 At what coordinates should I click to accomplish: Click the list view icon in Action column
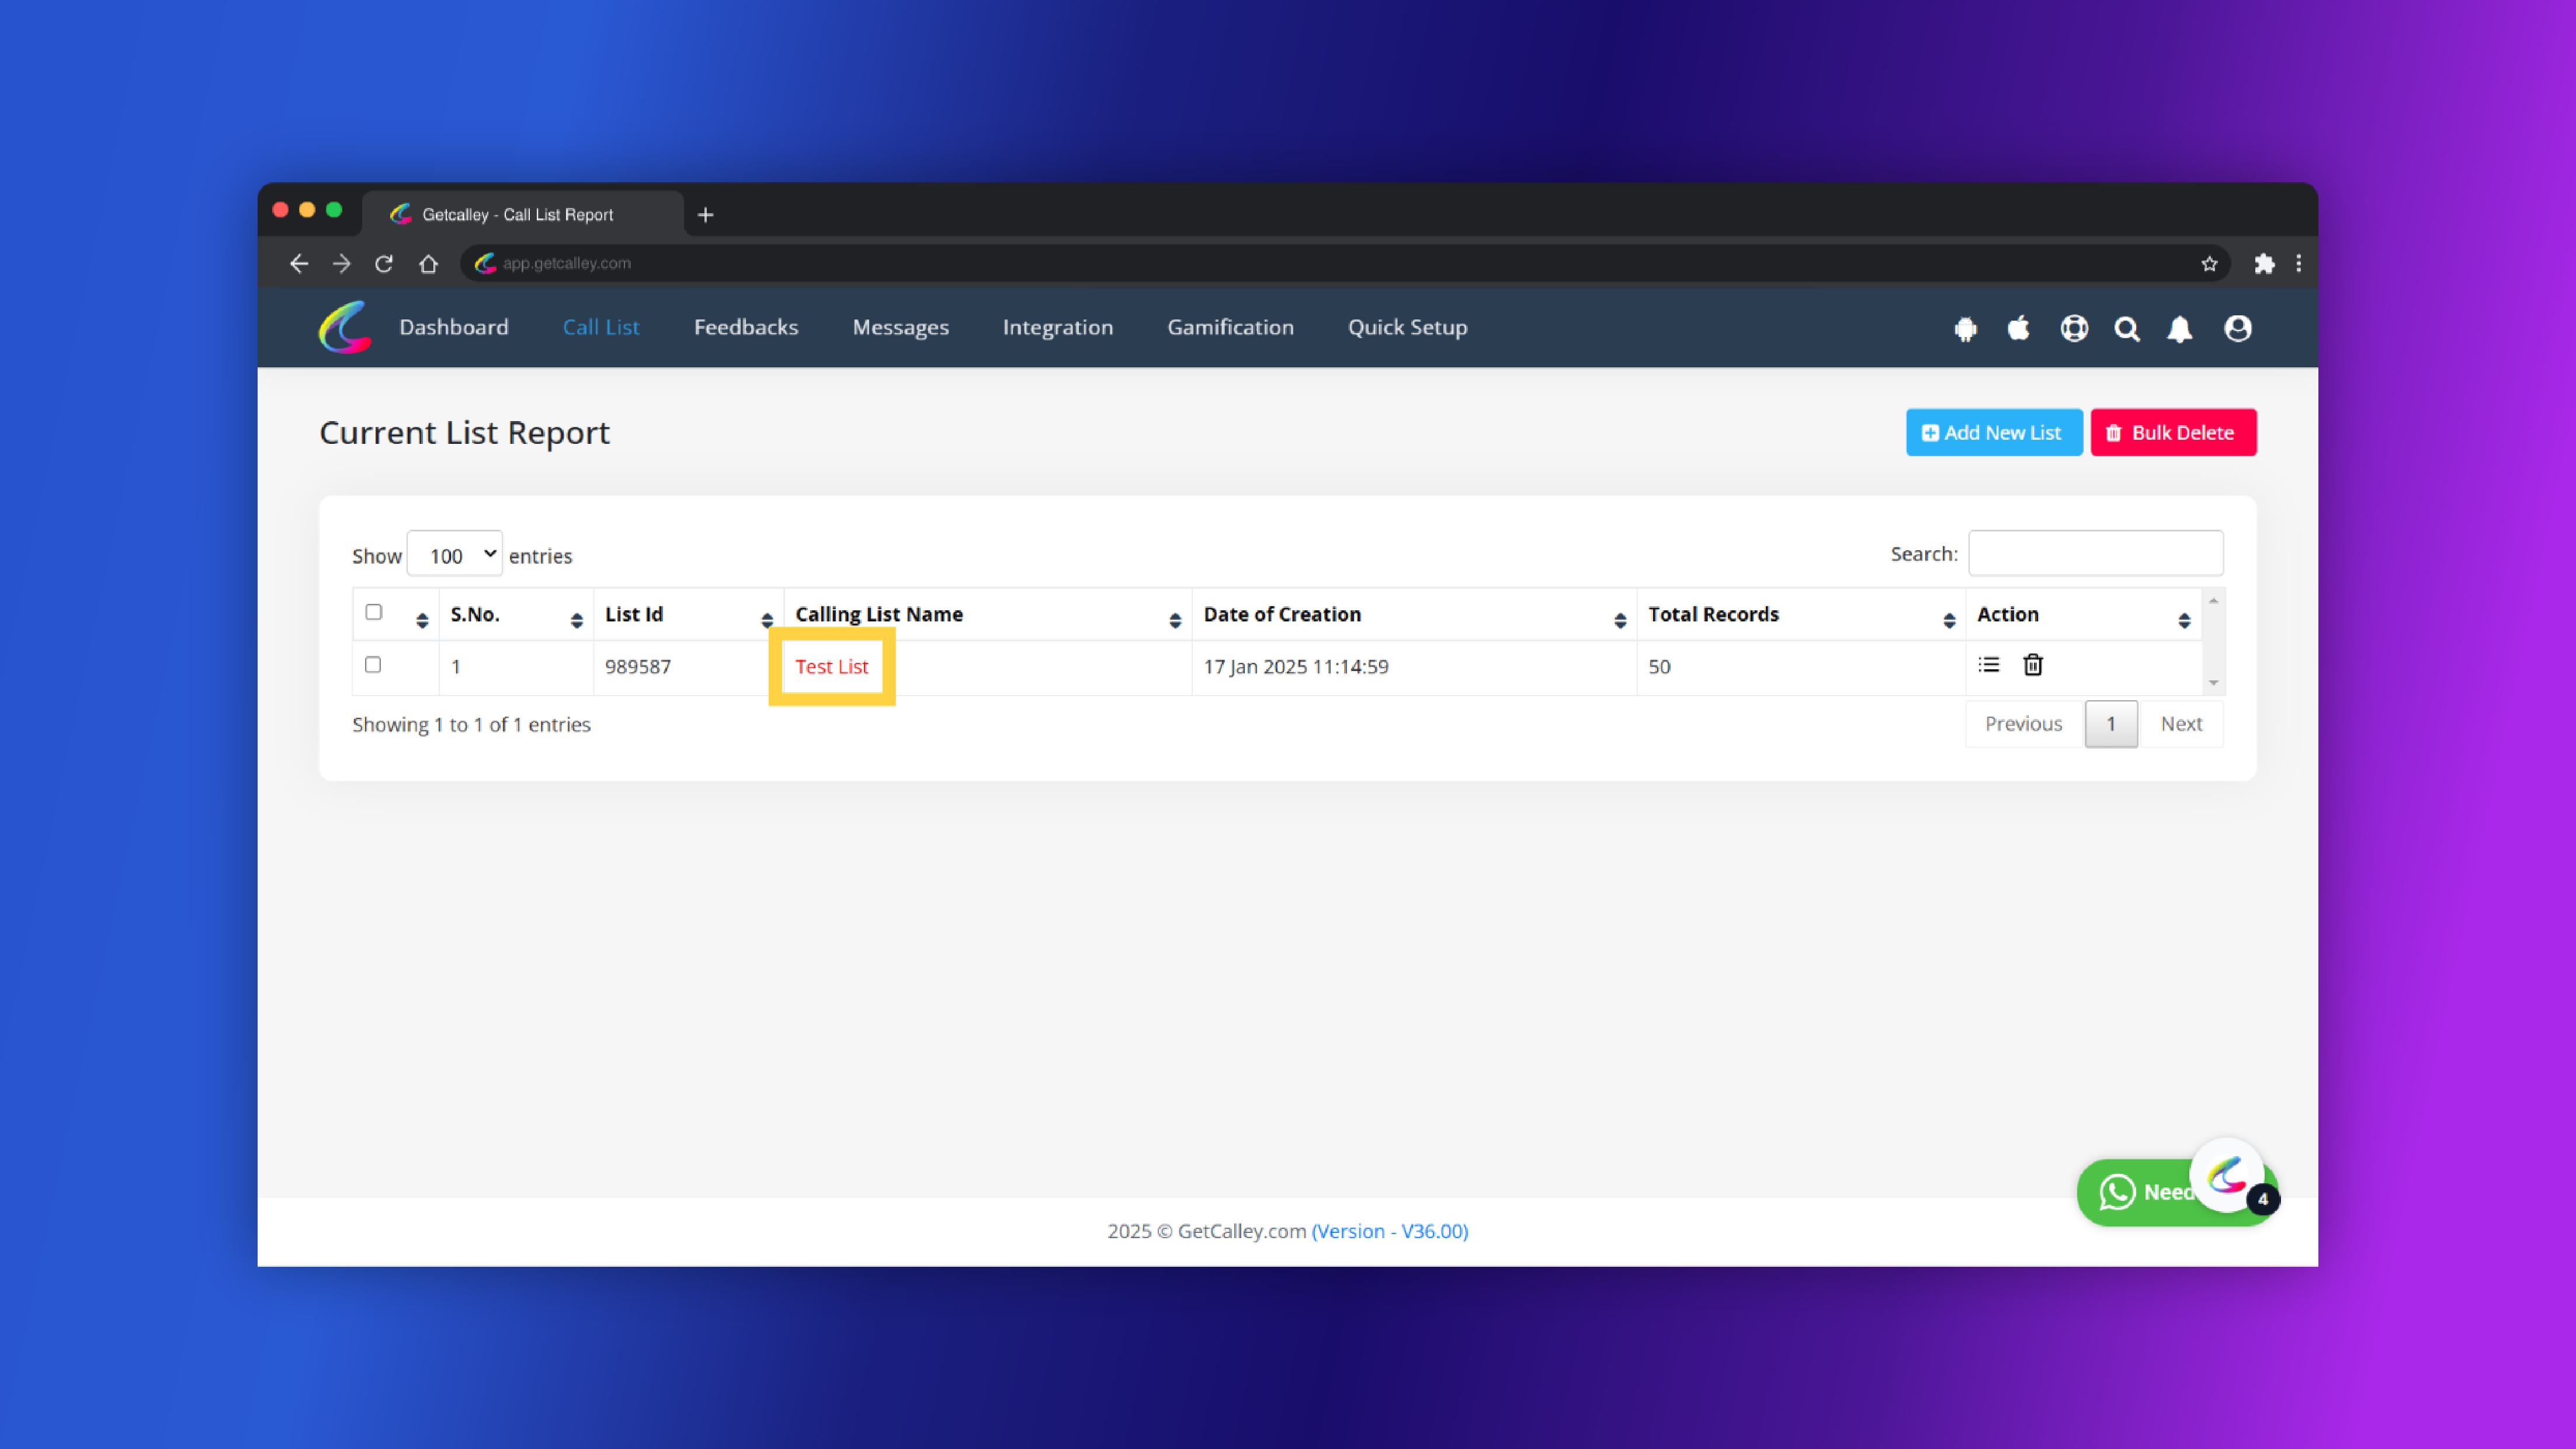pos(1988,665)
